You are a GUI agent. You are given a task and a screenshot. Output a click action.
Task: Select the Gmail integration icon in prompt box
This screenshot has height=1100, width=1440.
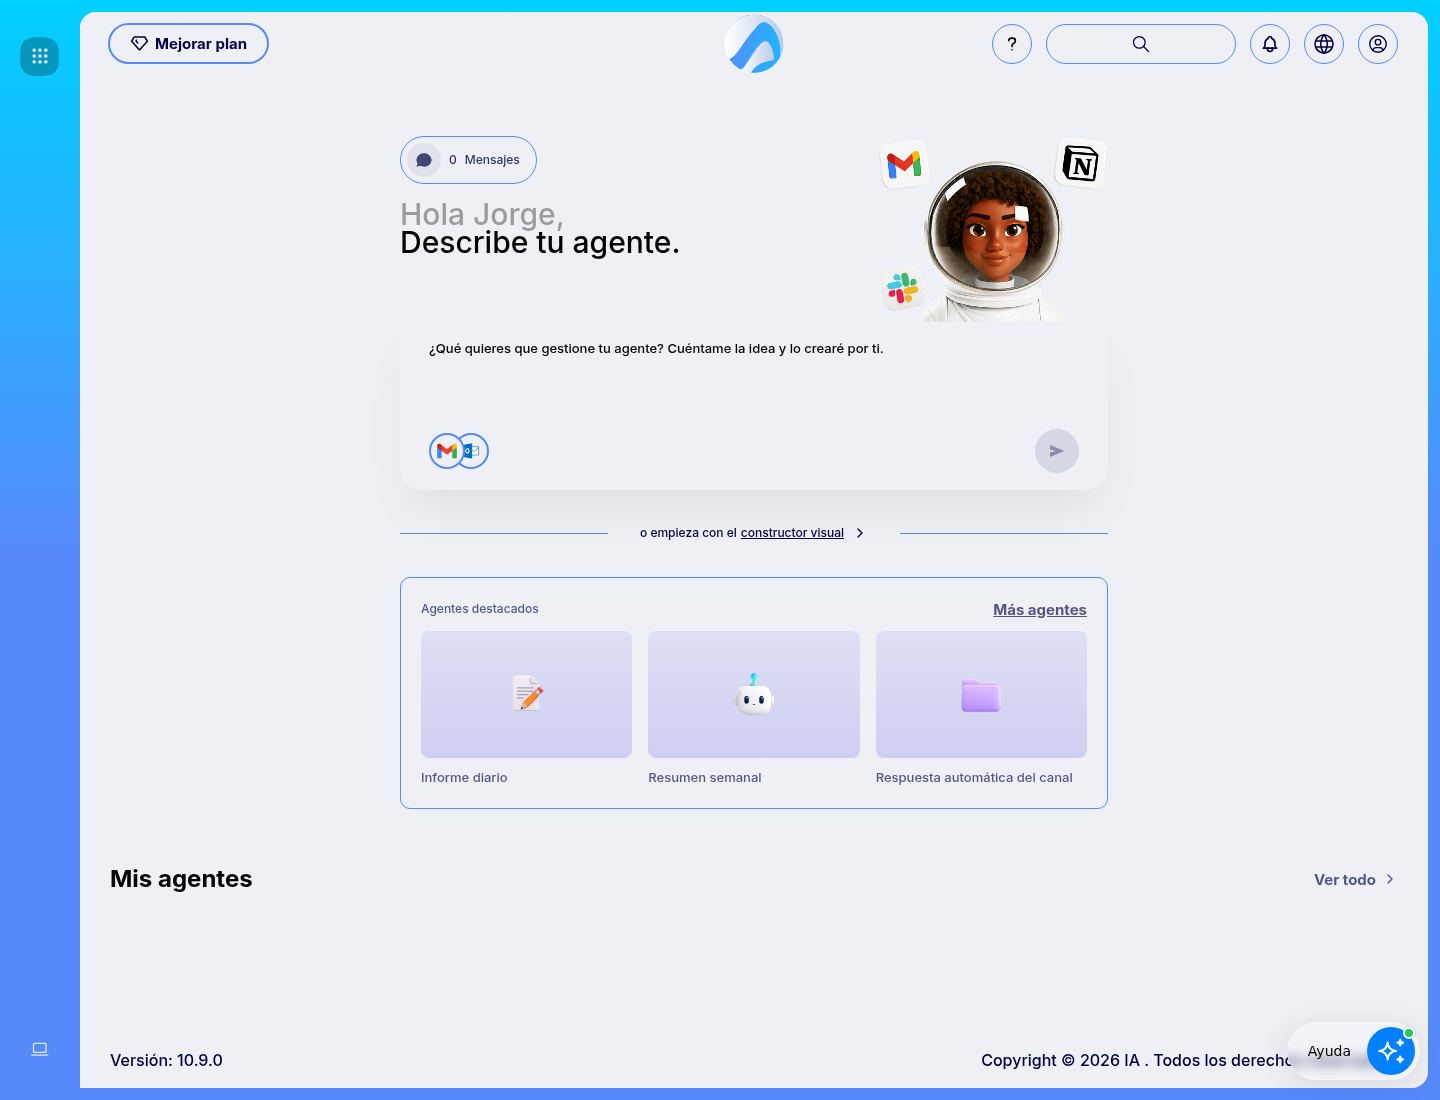(x=446, y=451)
